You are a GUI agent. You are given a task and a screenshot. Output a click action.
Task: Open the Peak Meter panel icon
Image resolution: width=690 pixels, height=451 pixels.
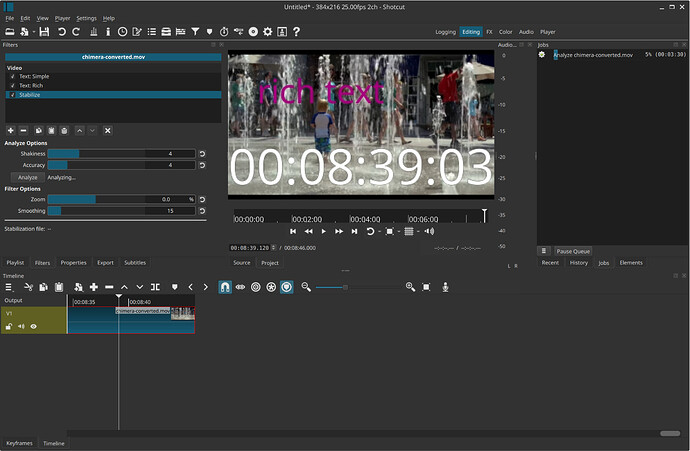[93, 32]
